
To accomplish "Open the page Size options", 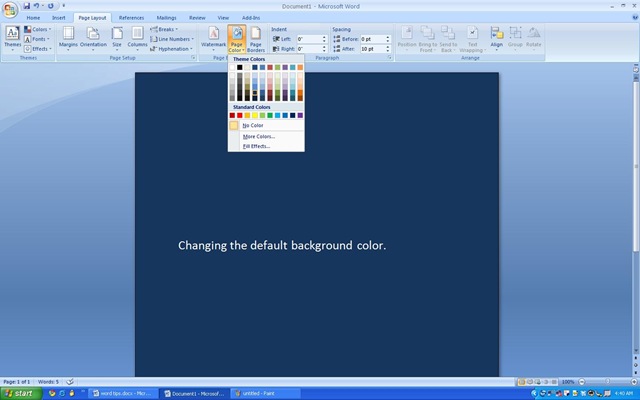I will 117,39.
